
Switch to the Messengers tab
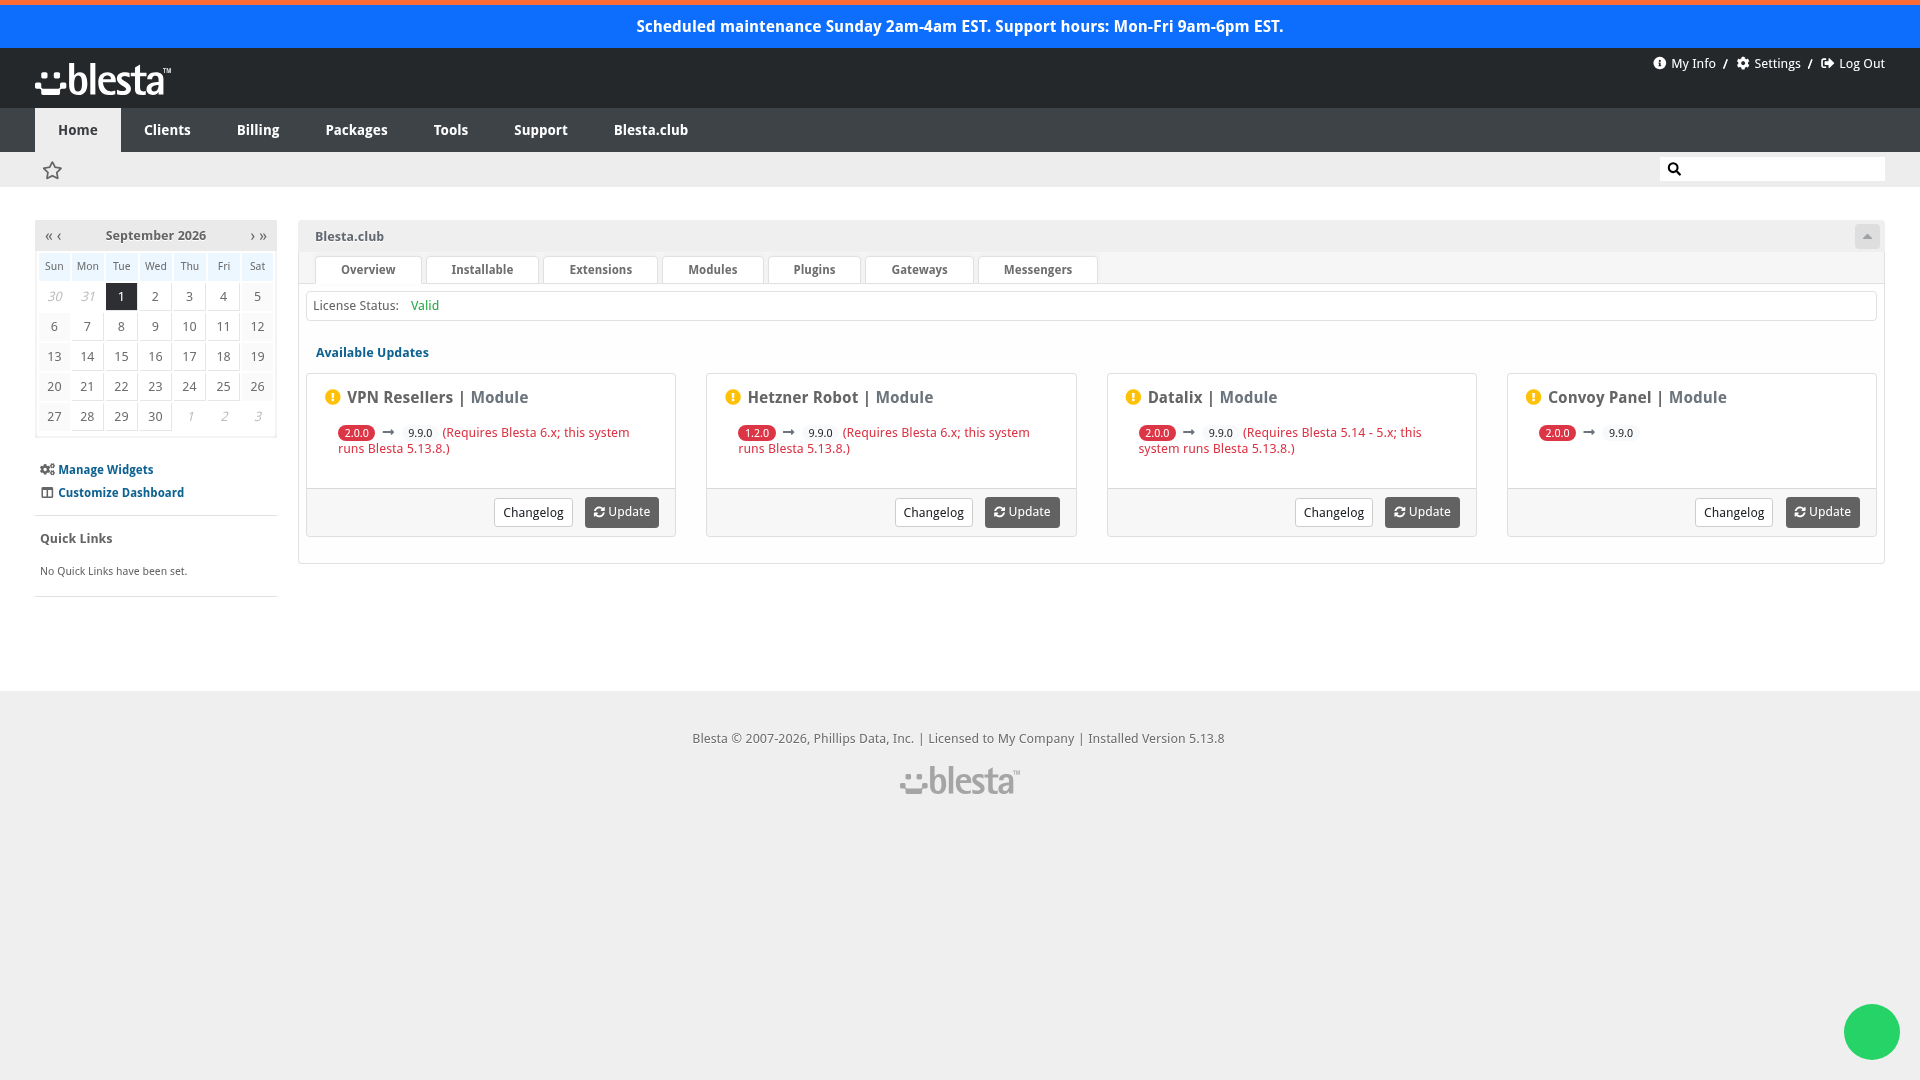(1038, 270)
